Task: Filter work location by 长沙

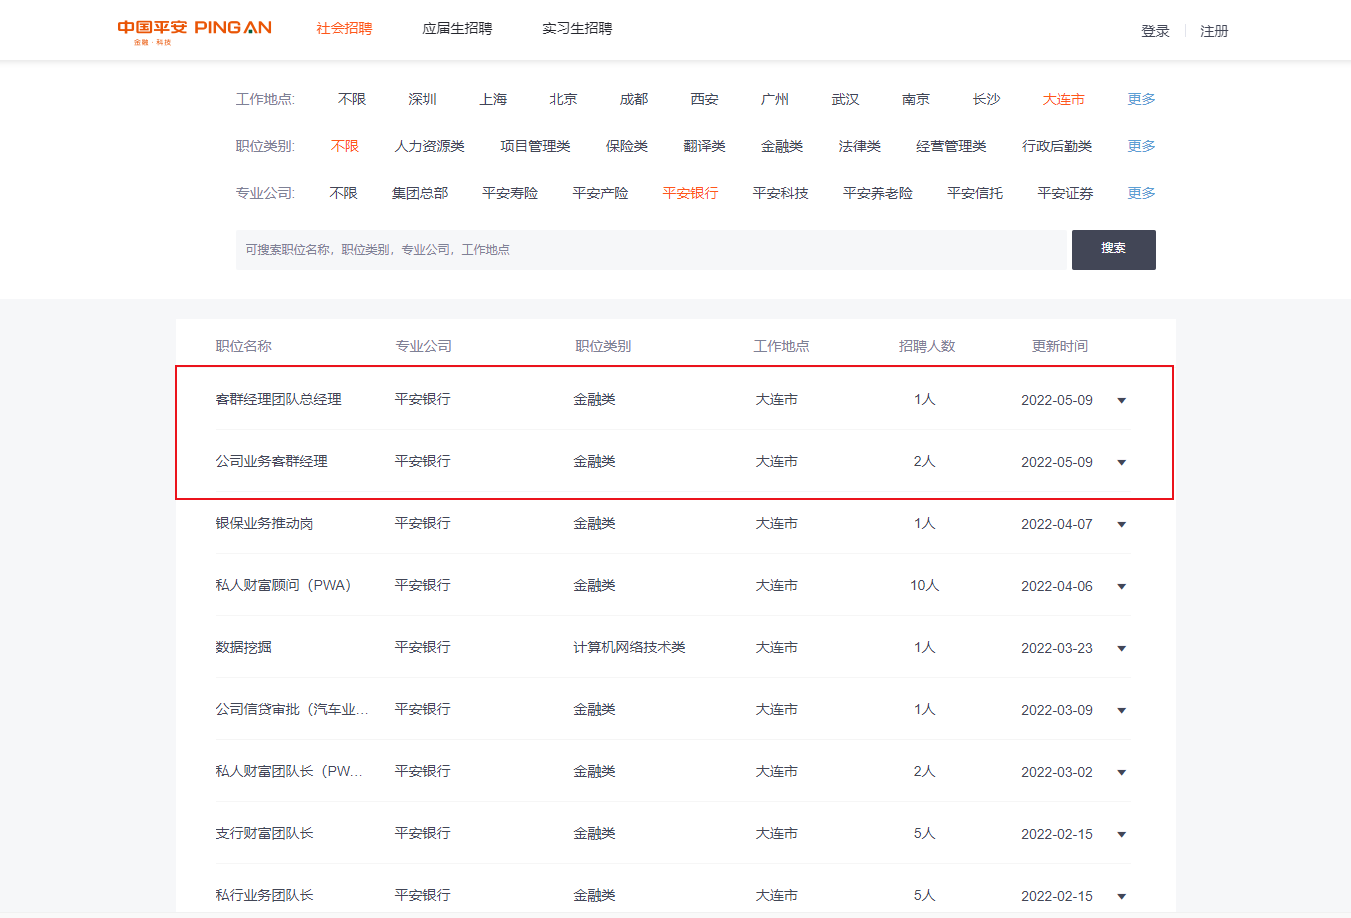Action: tap(986, 99)
